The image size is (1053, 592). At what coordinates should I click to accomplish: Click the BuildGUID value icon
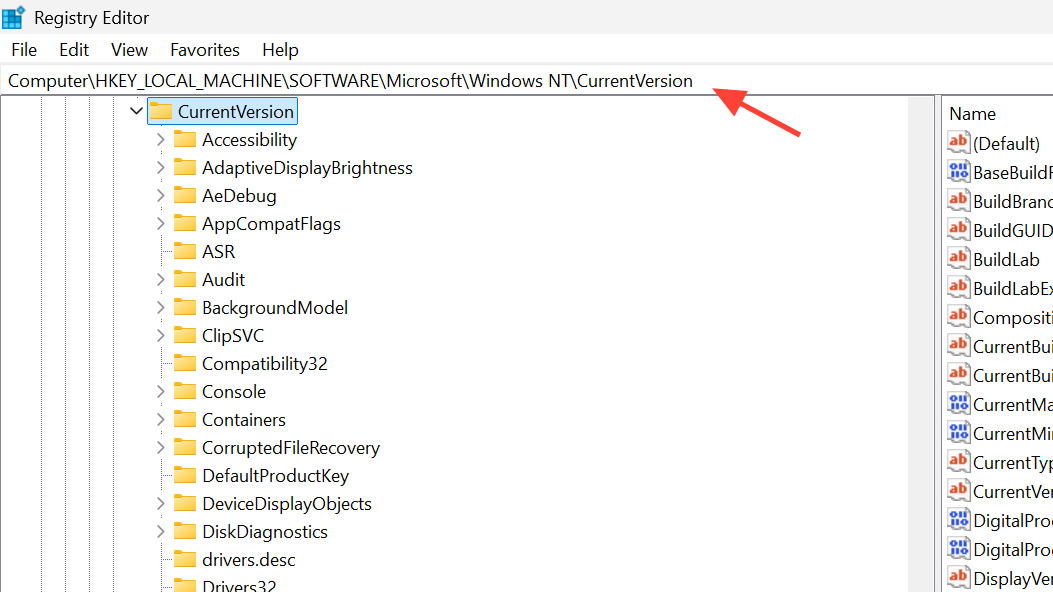tap(959, 230)
